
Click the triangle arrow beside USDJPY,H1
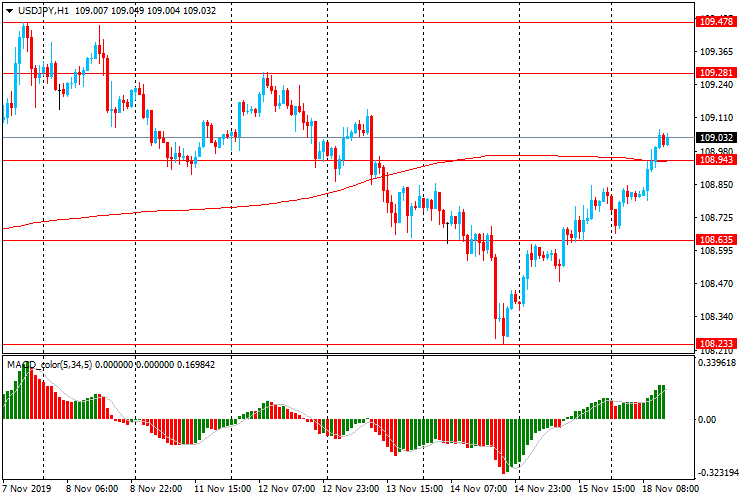7,9
